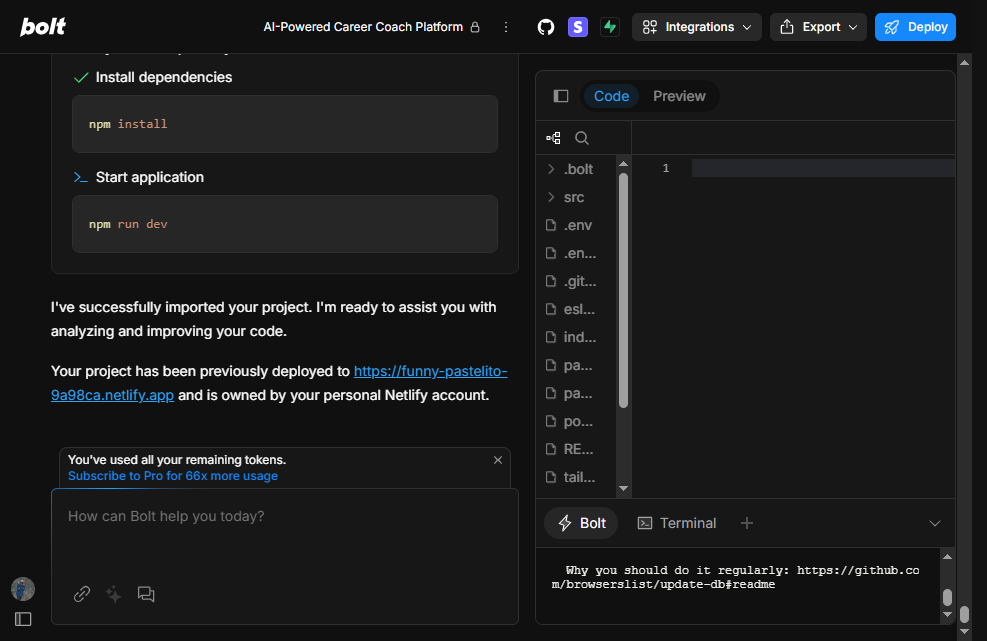Image resolution: width=987 pixels, height=641 pixels.
Task: Click the enhance prompt sparkle icon
Action: (114, 594)
